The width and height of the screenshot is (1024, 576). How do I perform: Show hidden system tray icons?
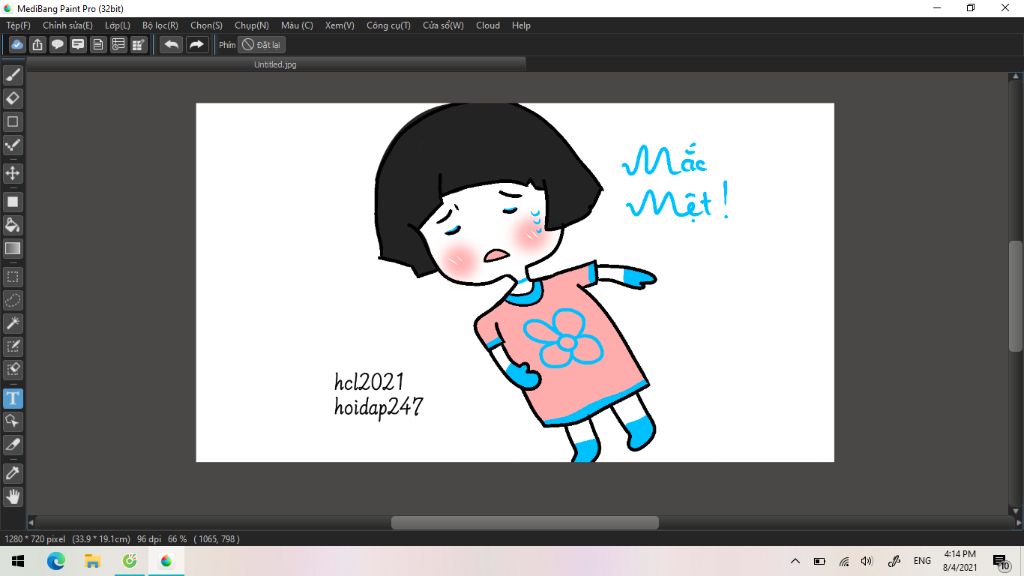(795, 561)
